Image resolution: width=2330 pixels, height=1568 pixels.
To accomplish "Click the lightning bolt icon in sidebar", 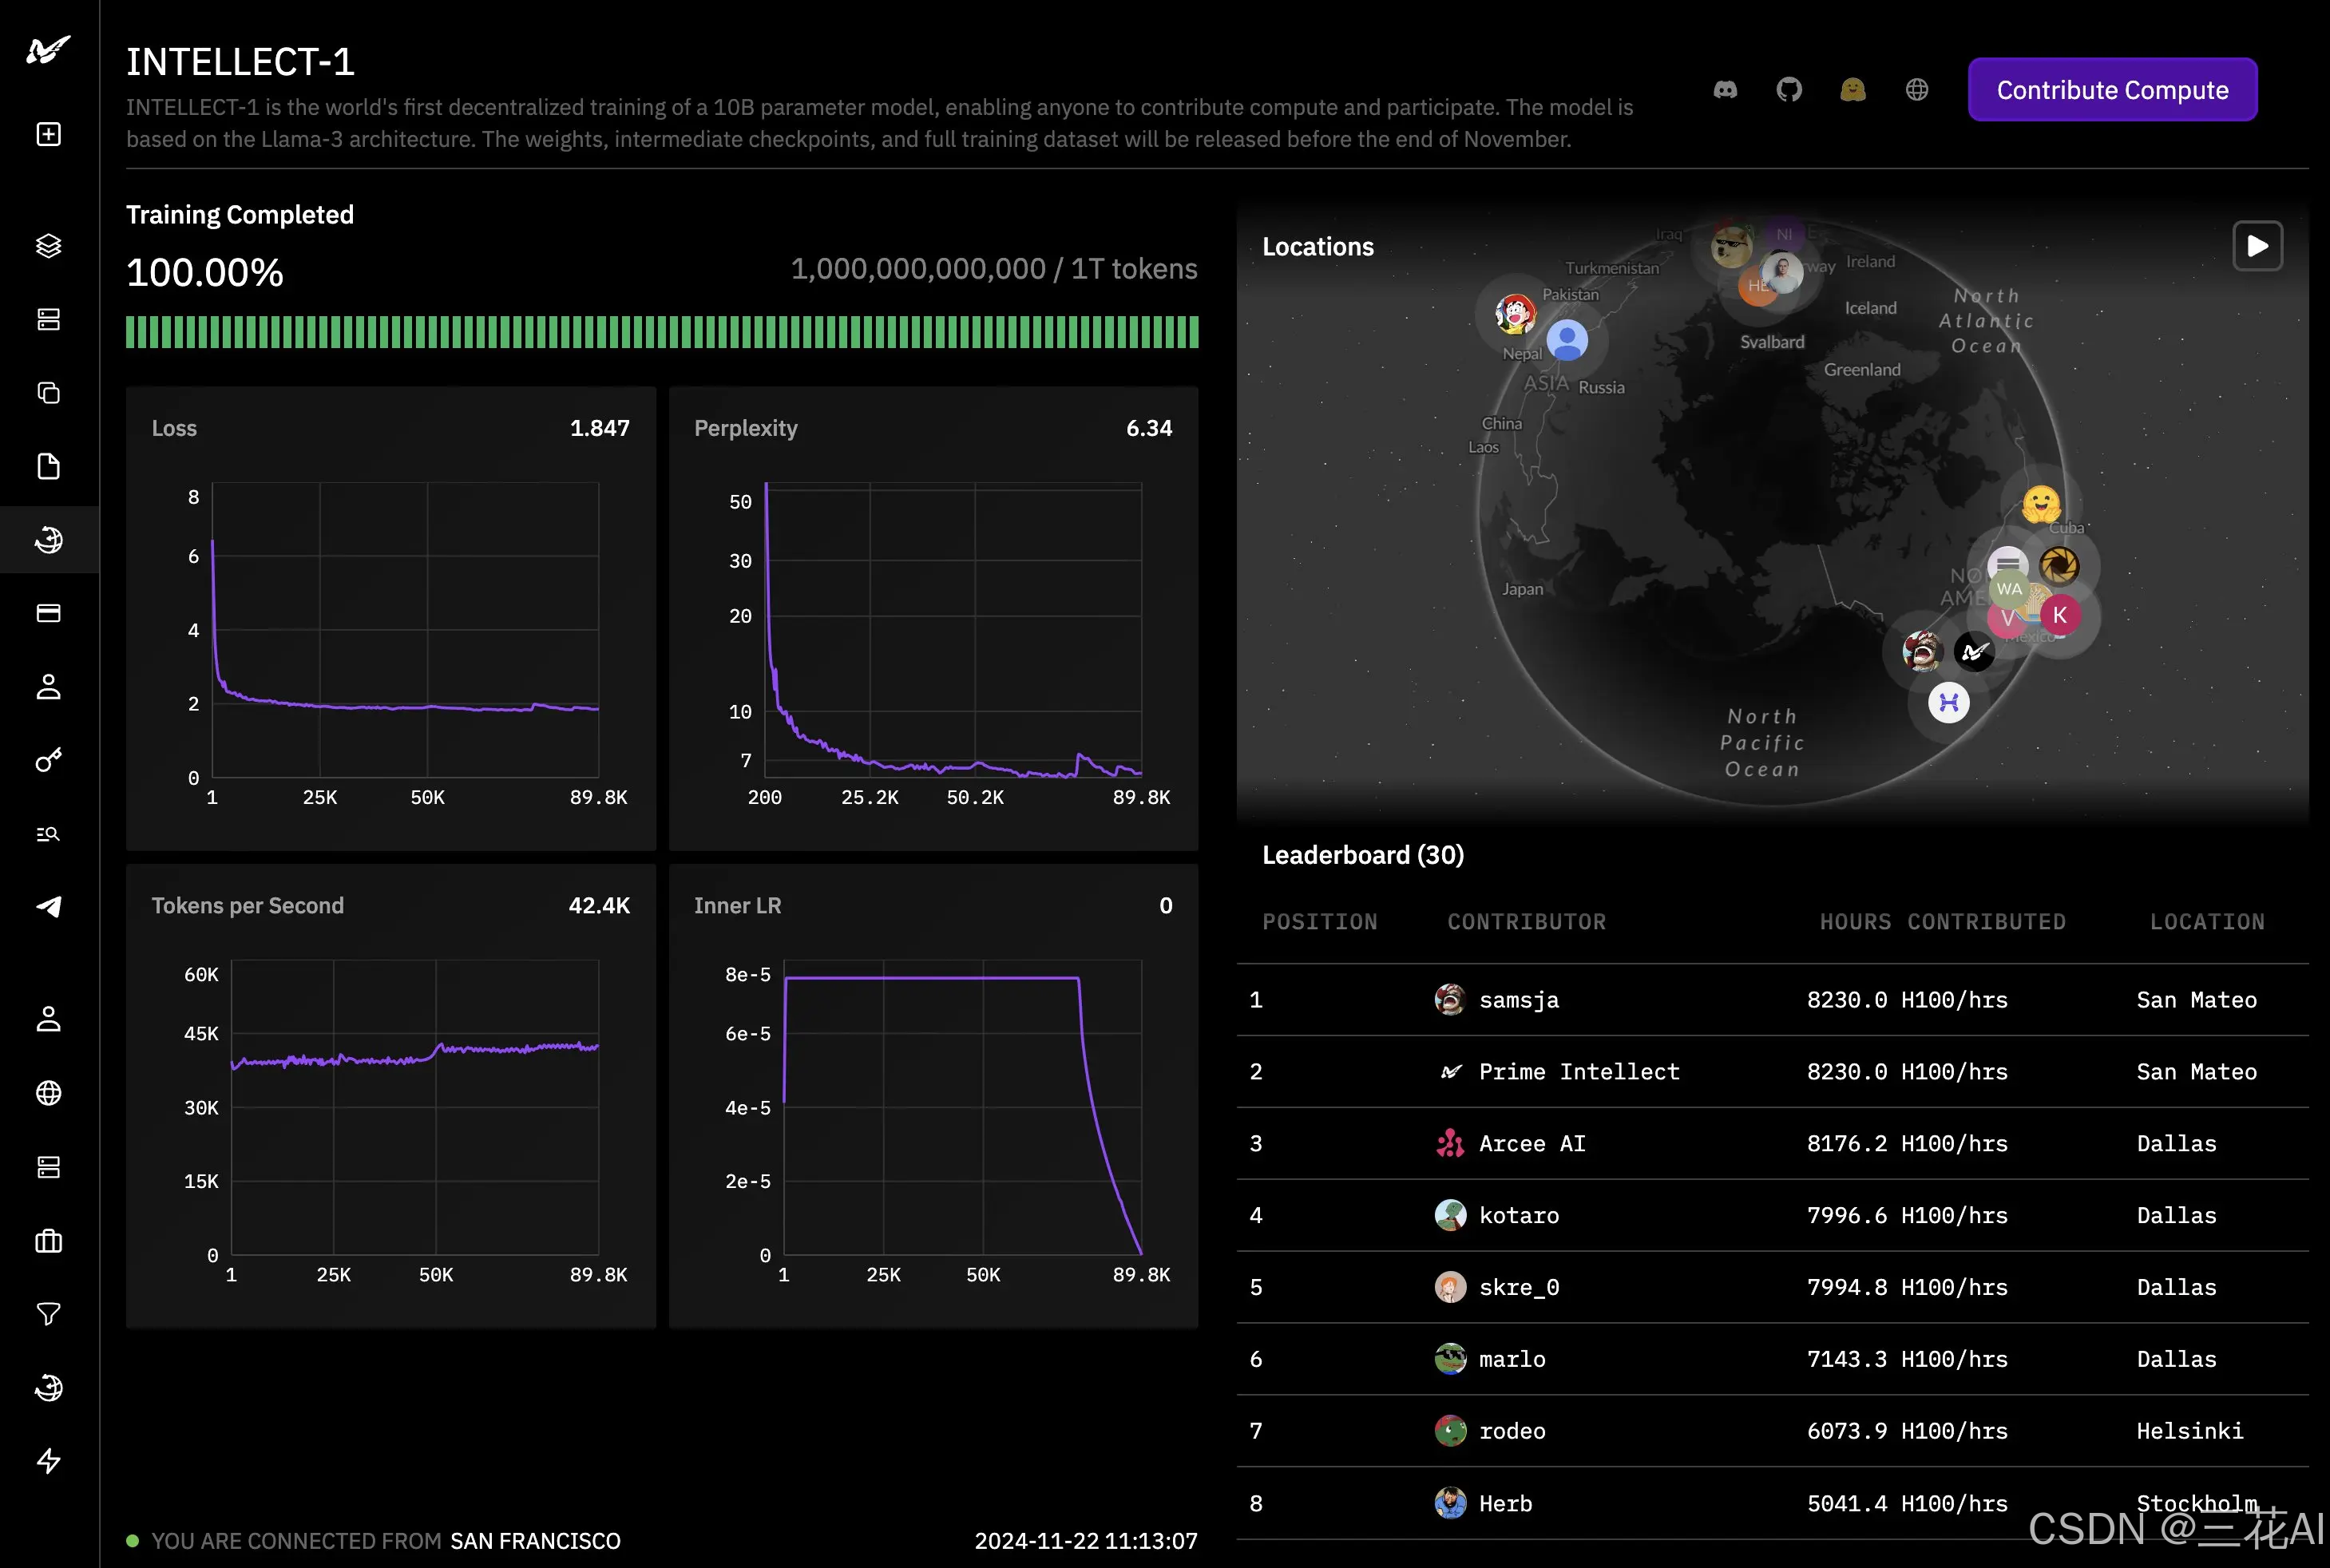I will coord(48,1461).
